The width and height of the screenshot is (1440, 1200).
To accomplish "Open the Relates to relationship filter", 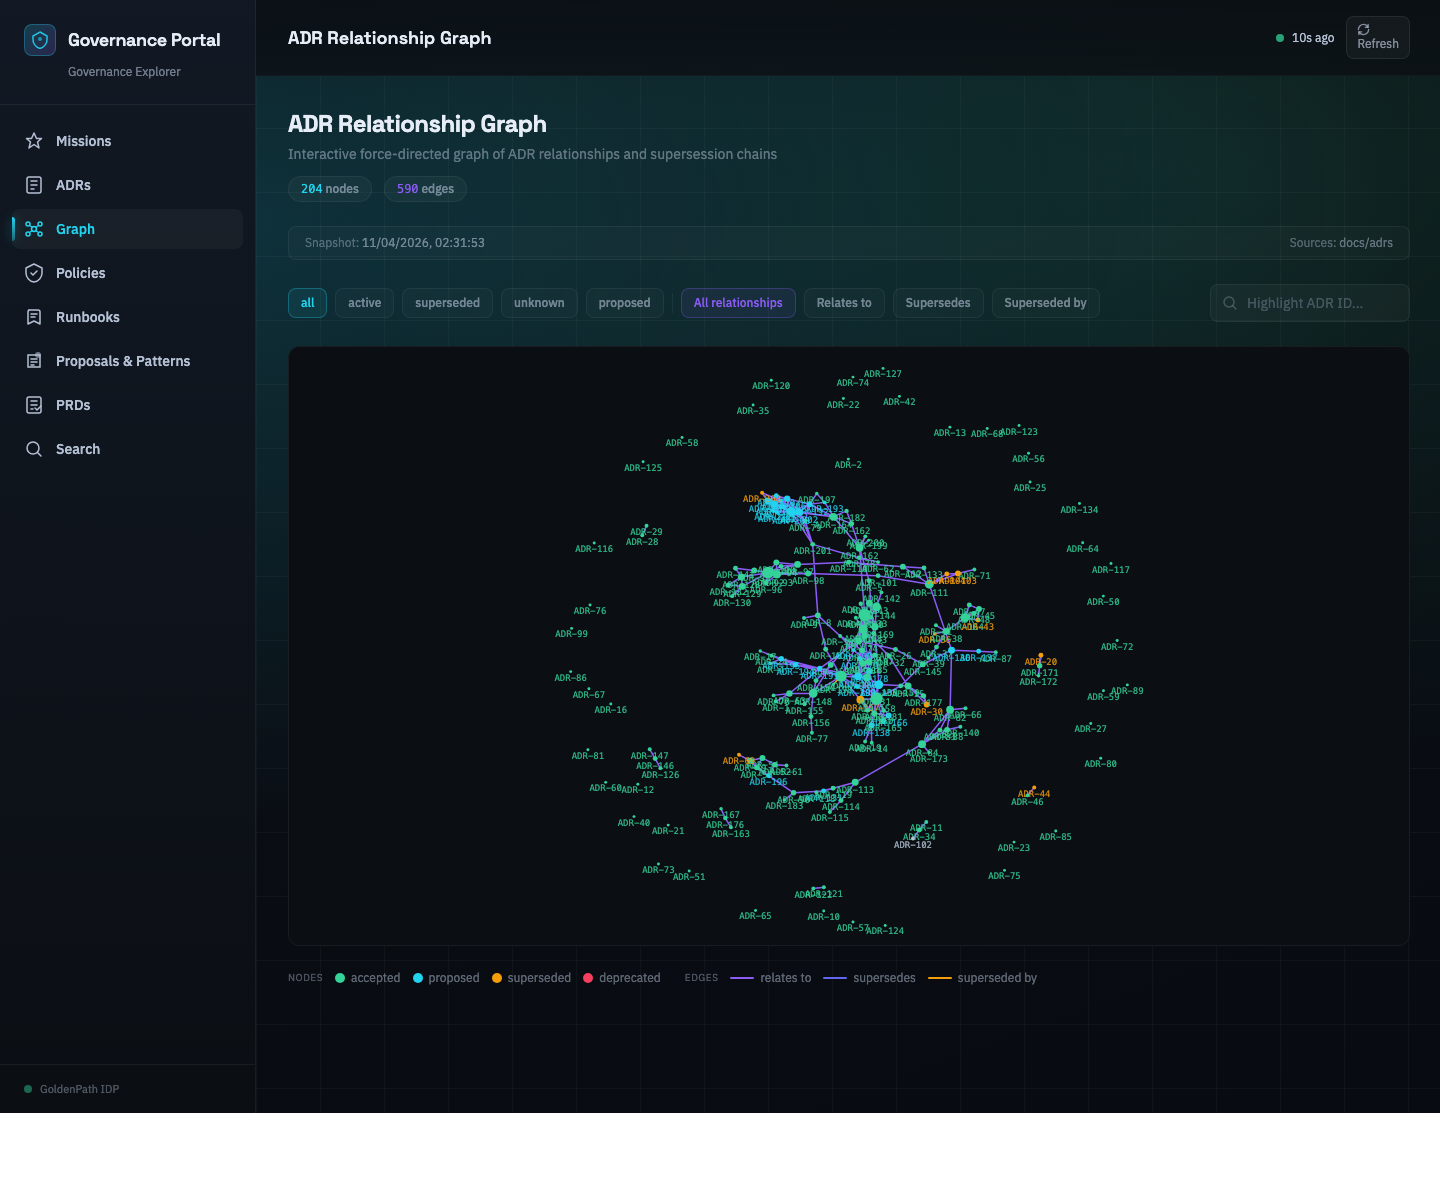I will coord(844,302).
